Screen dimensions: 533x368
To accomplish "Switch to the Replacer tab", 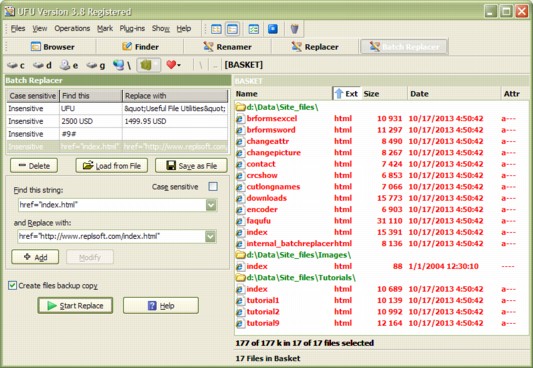I will (315, 47).
